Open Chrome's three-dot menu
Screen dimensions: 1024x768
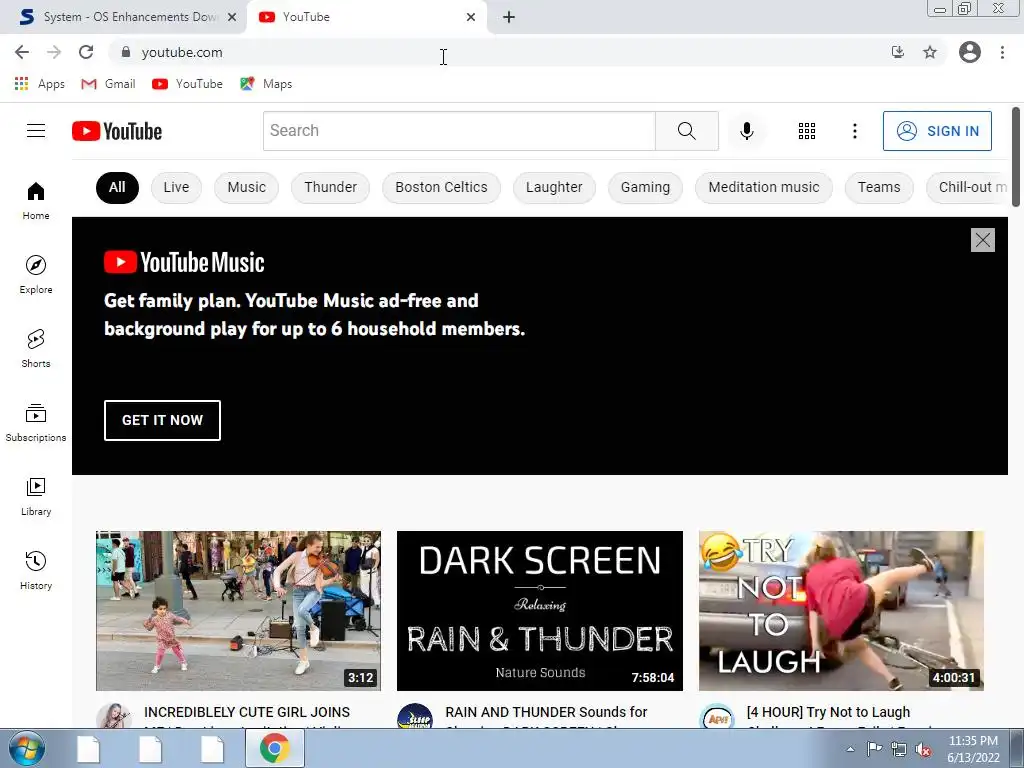[x=1002, y=52]
